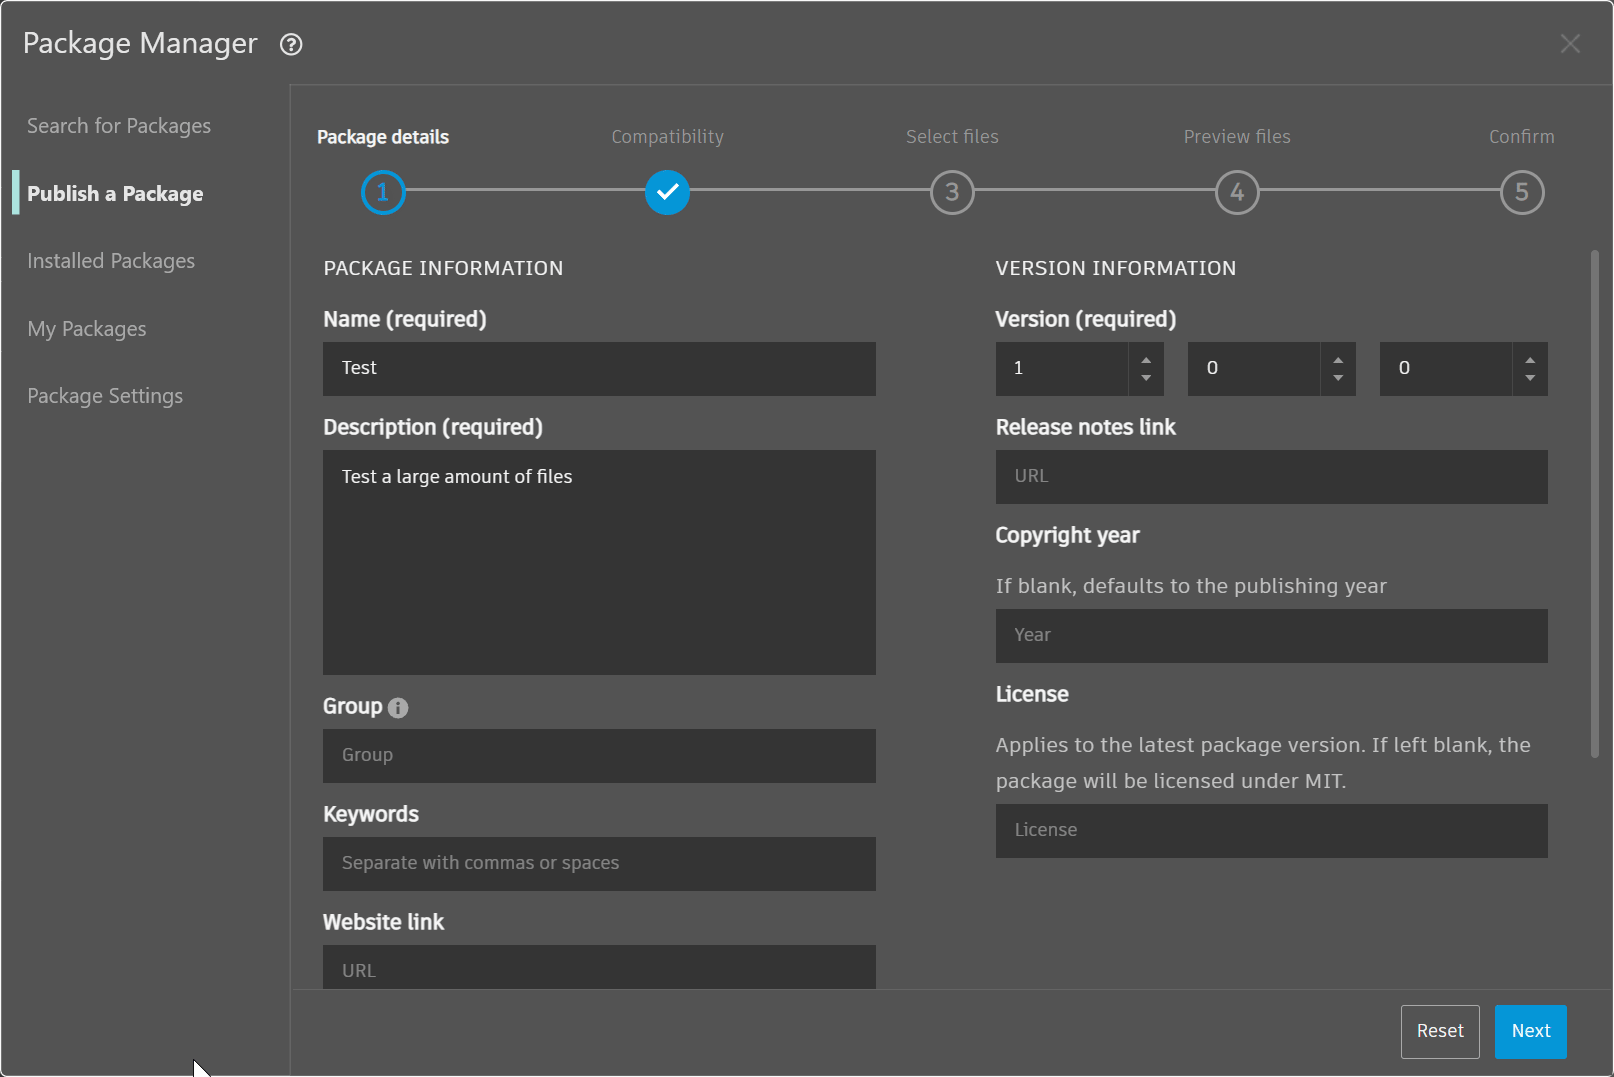
Task: Click step 5 Confirm circle
Action: coord(1521,192)
